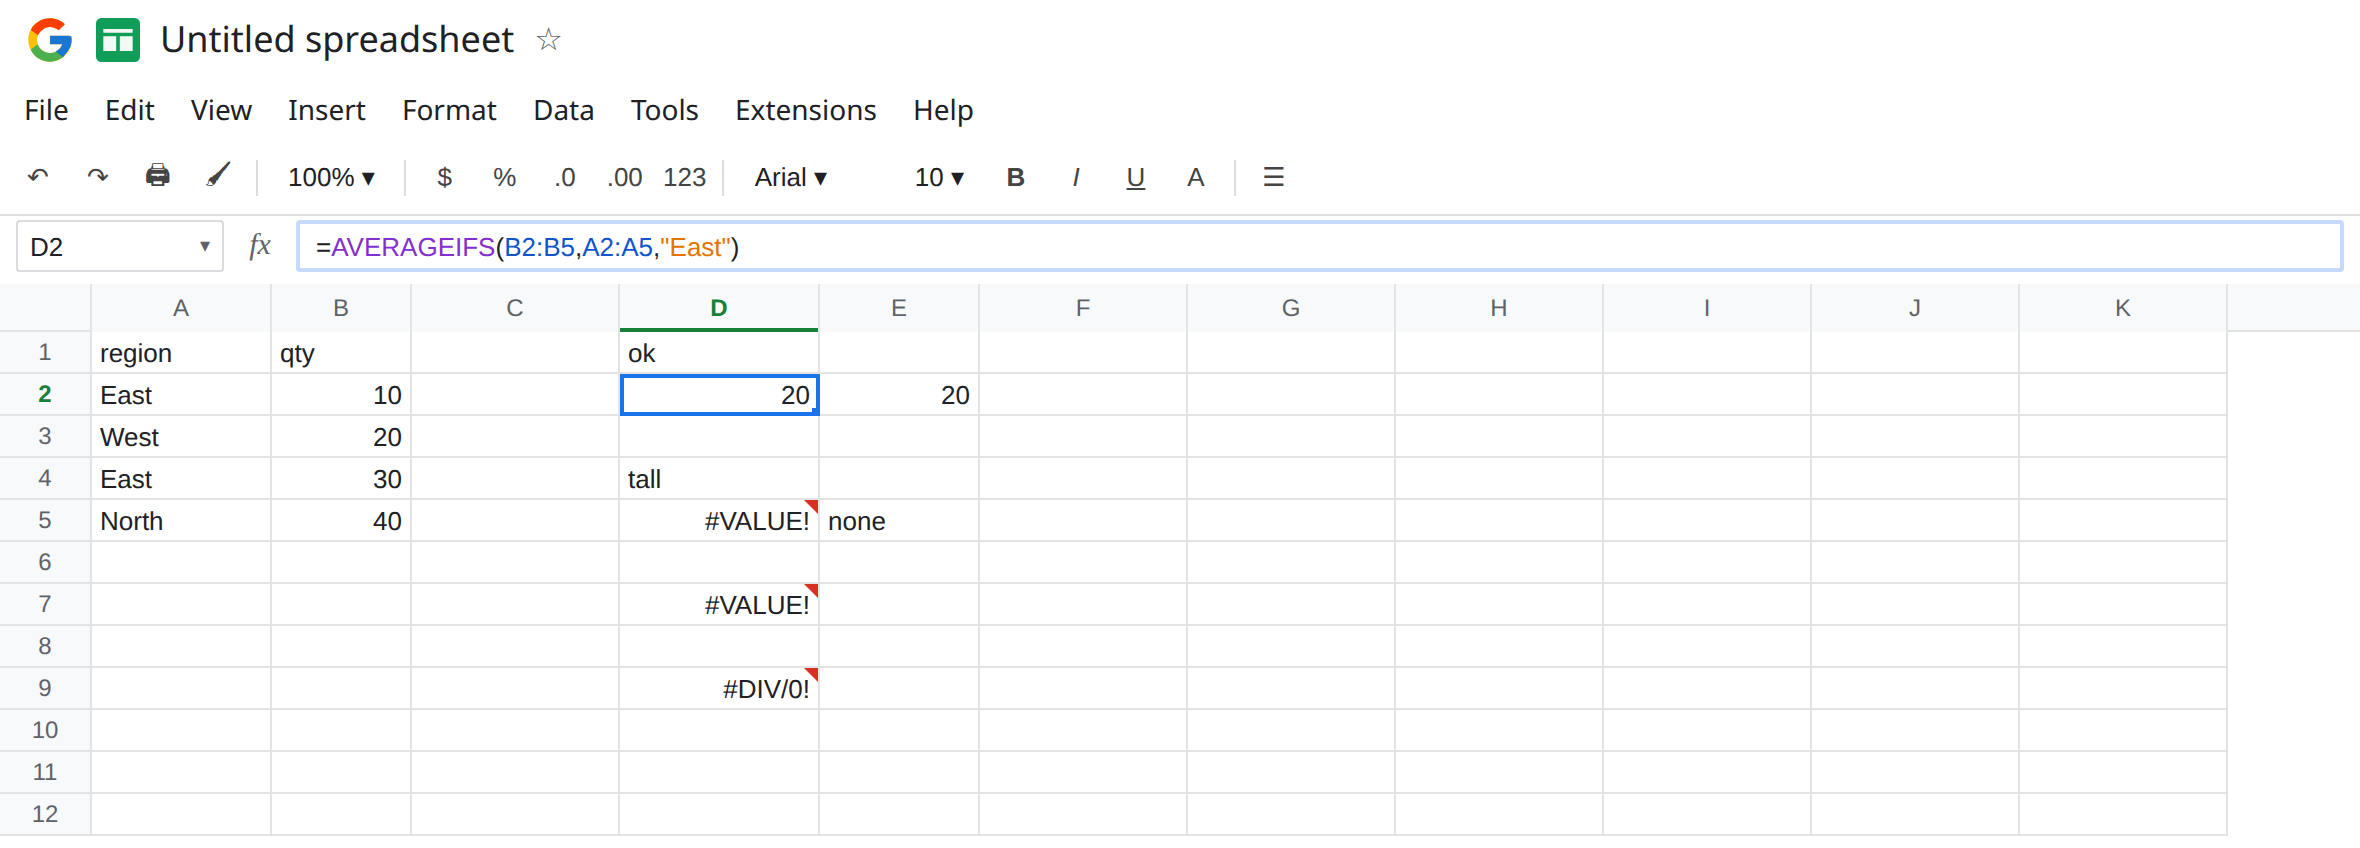The image size is (2360, 848).
Task: Click the 'North' cell
Action: 181,521
